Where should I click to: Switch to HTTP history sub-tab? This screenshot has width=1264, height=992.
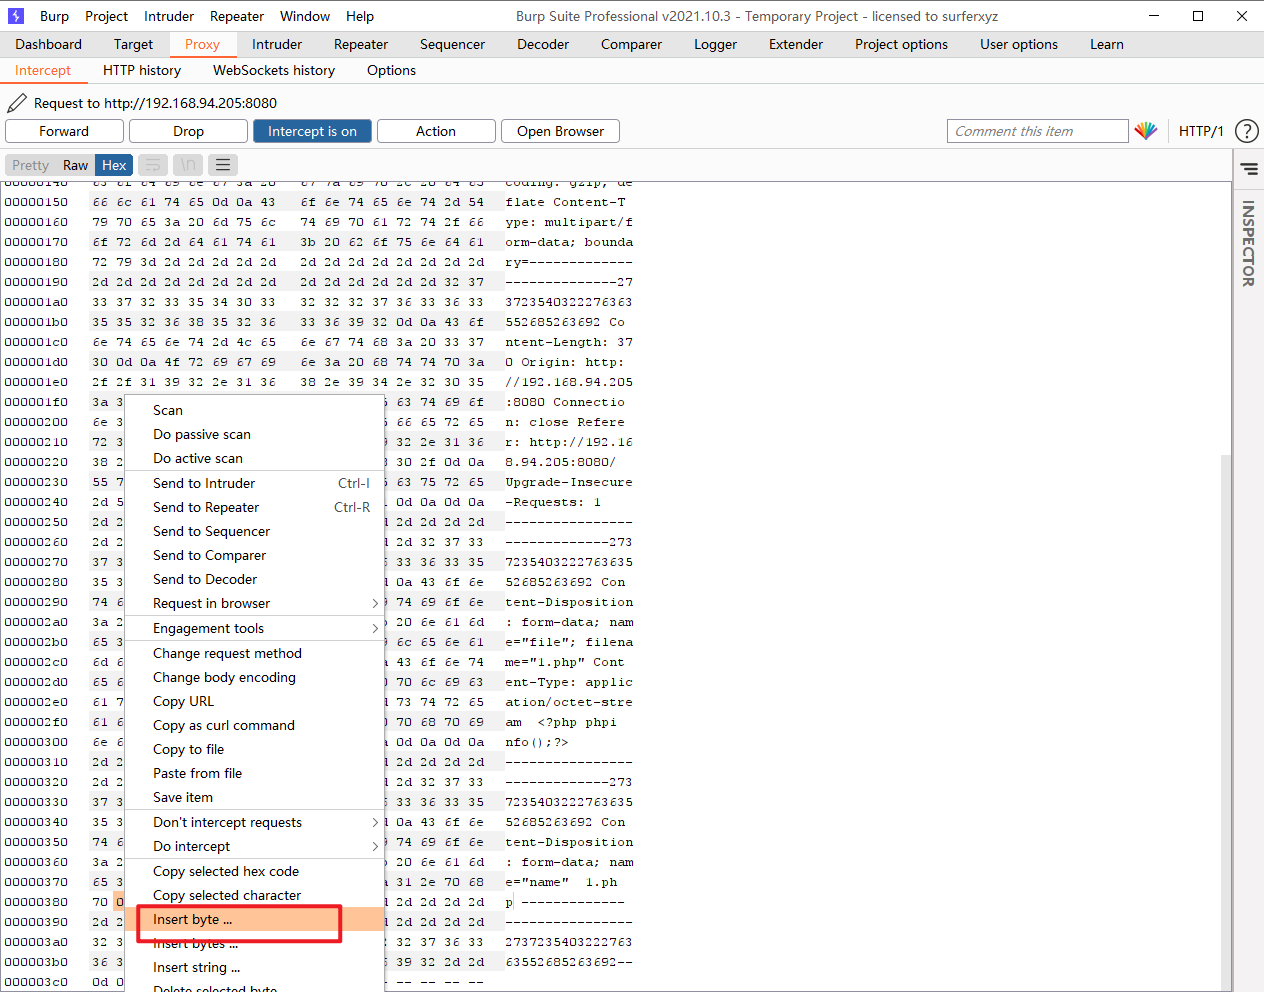142,70
